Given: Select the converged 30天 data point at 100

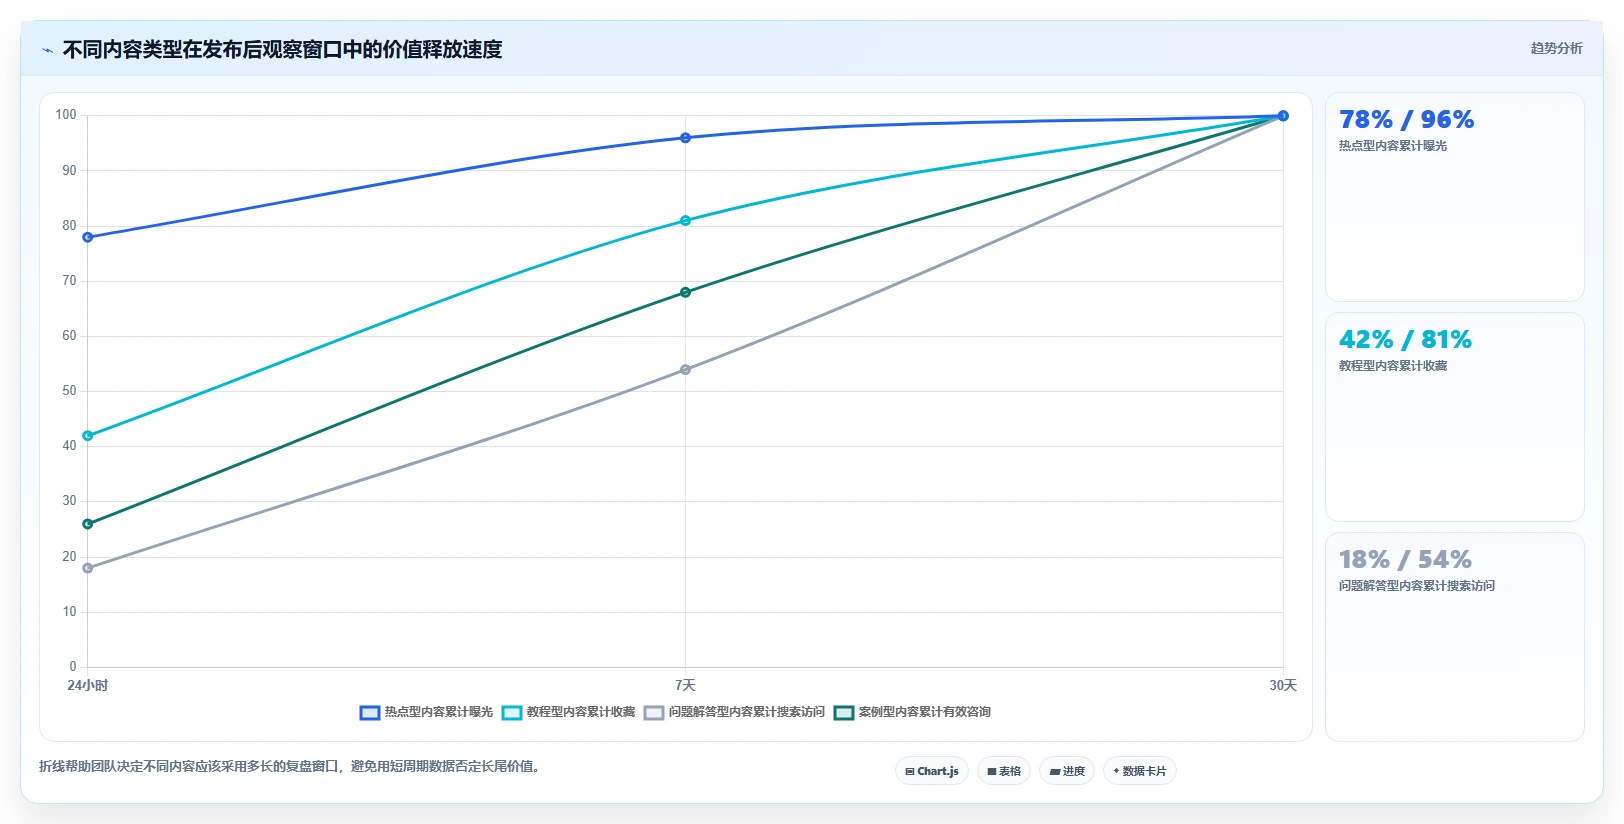Looking at the screenshot, I should click(x=1283, y=116).
